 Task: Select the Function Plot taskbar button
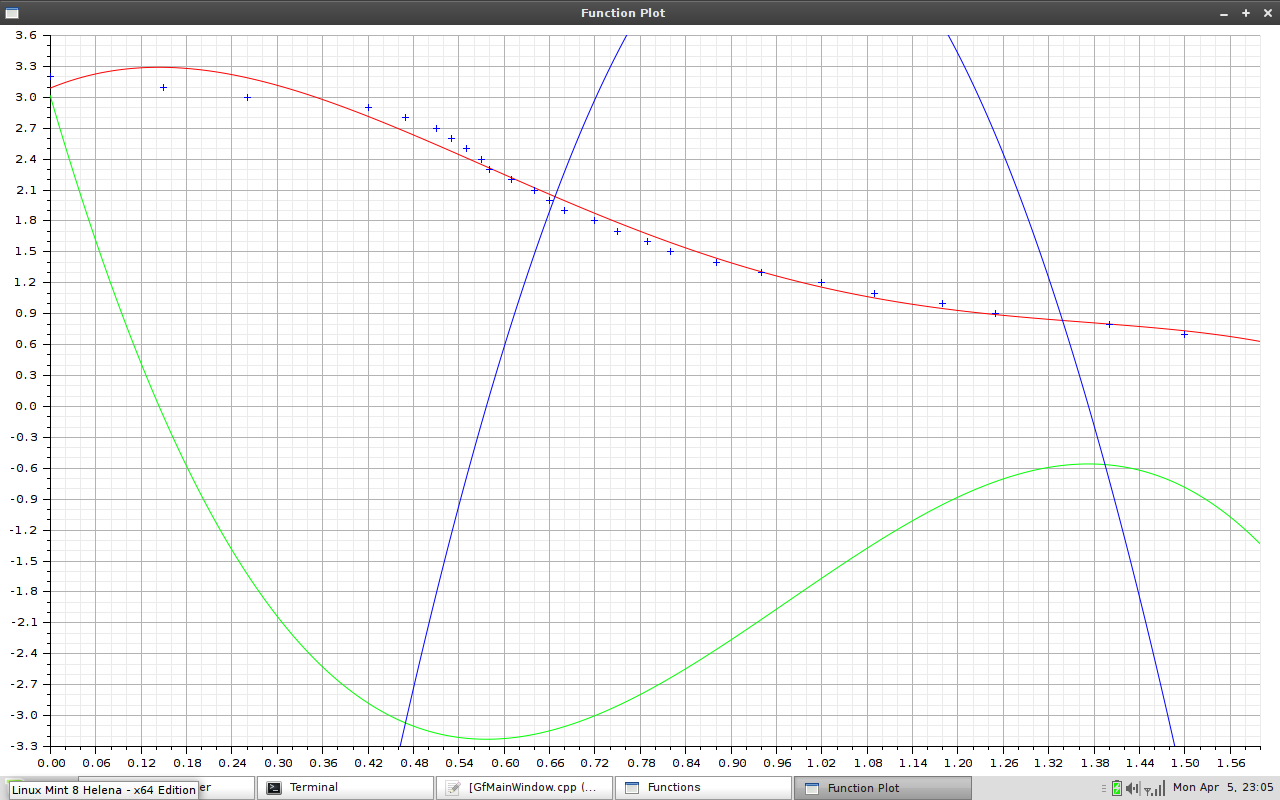coord(882,788)
